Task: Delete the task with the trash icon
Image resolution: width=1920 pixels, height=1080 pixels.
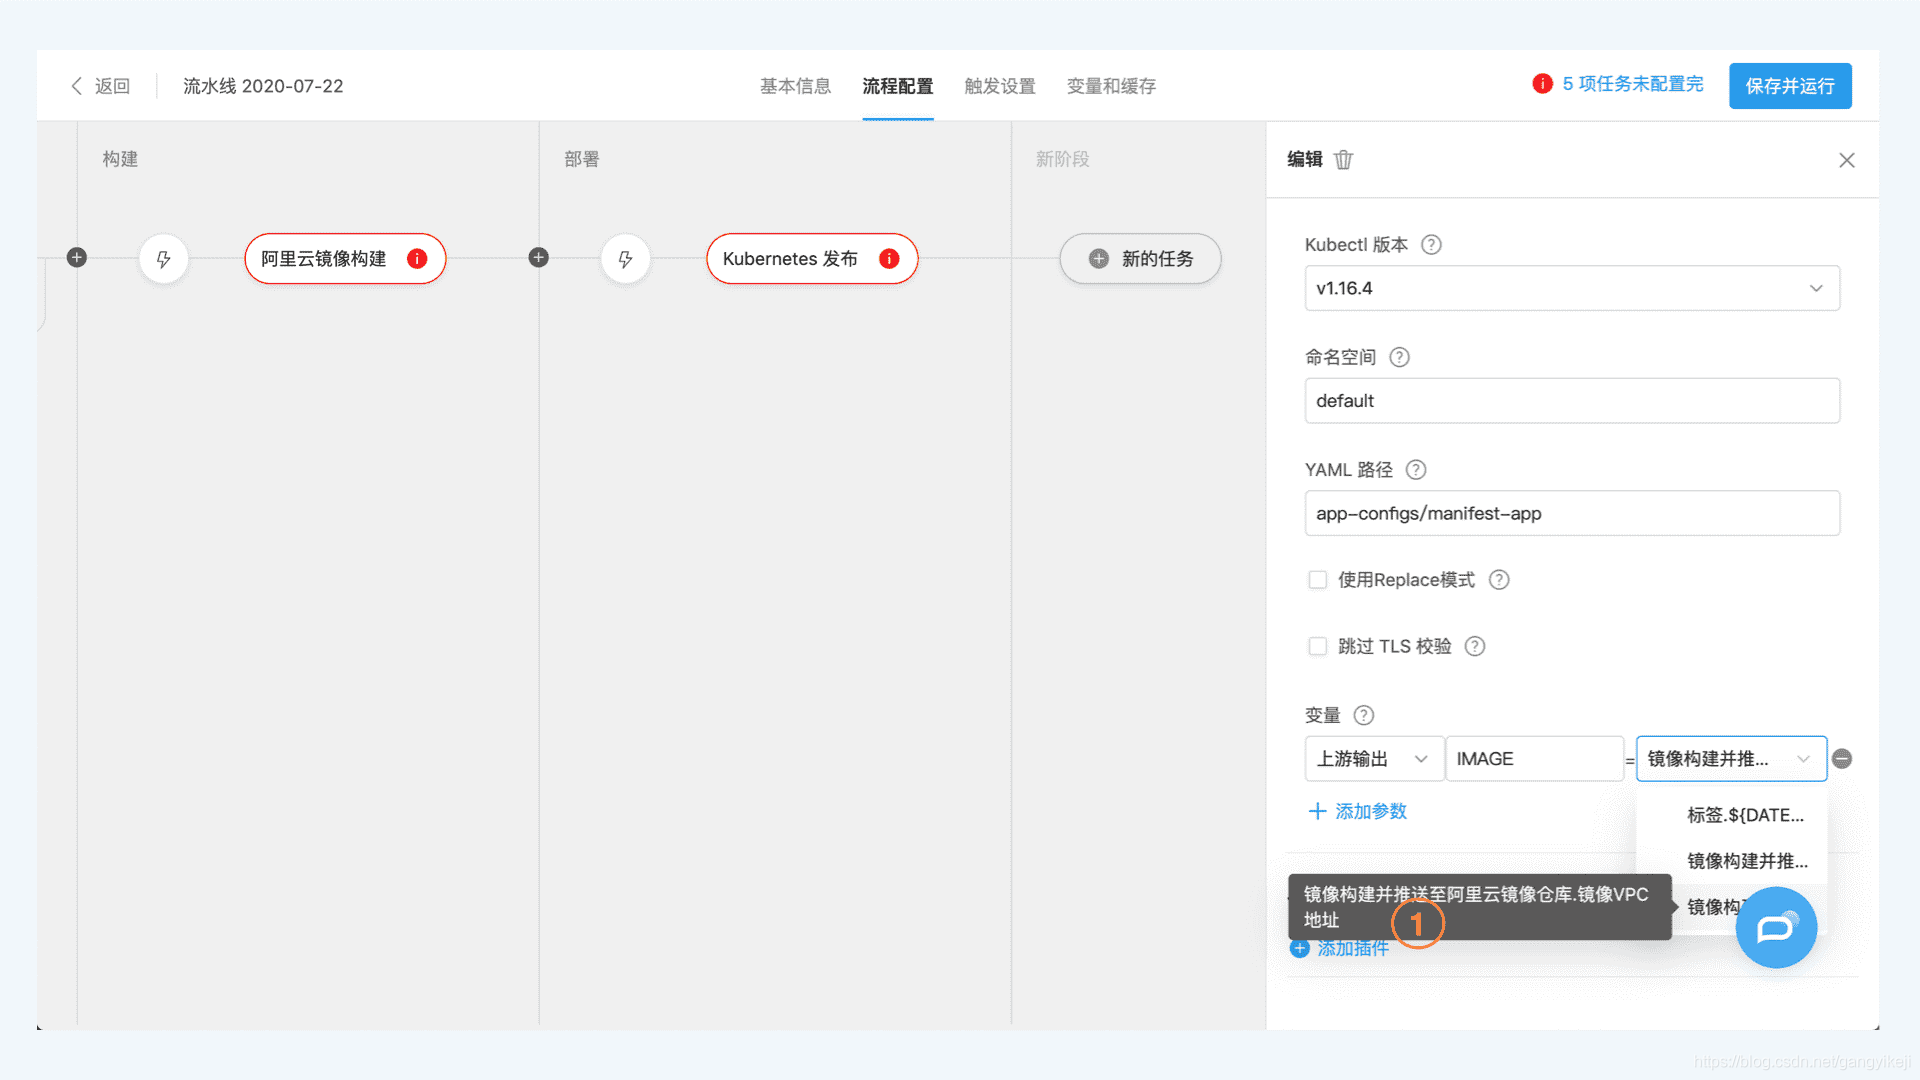Action: (1343, 160)
